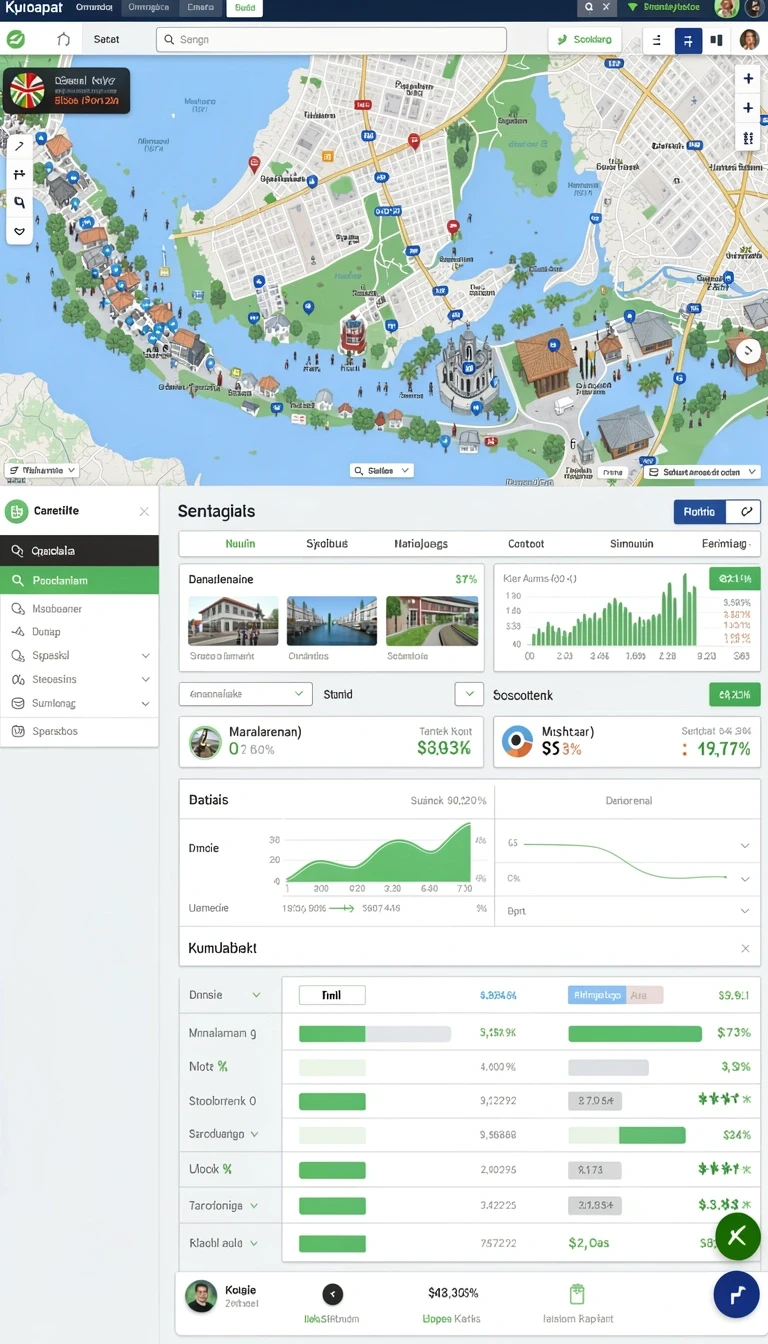Switch to the Eernilag tab
The height and width of the screenshot is (1344, 768).
click(x=725, y=544)
